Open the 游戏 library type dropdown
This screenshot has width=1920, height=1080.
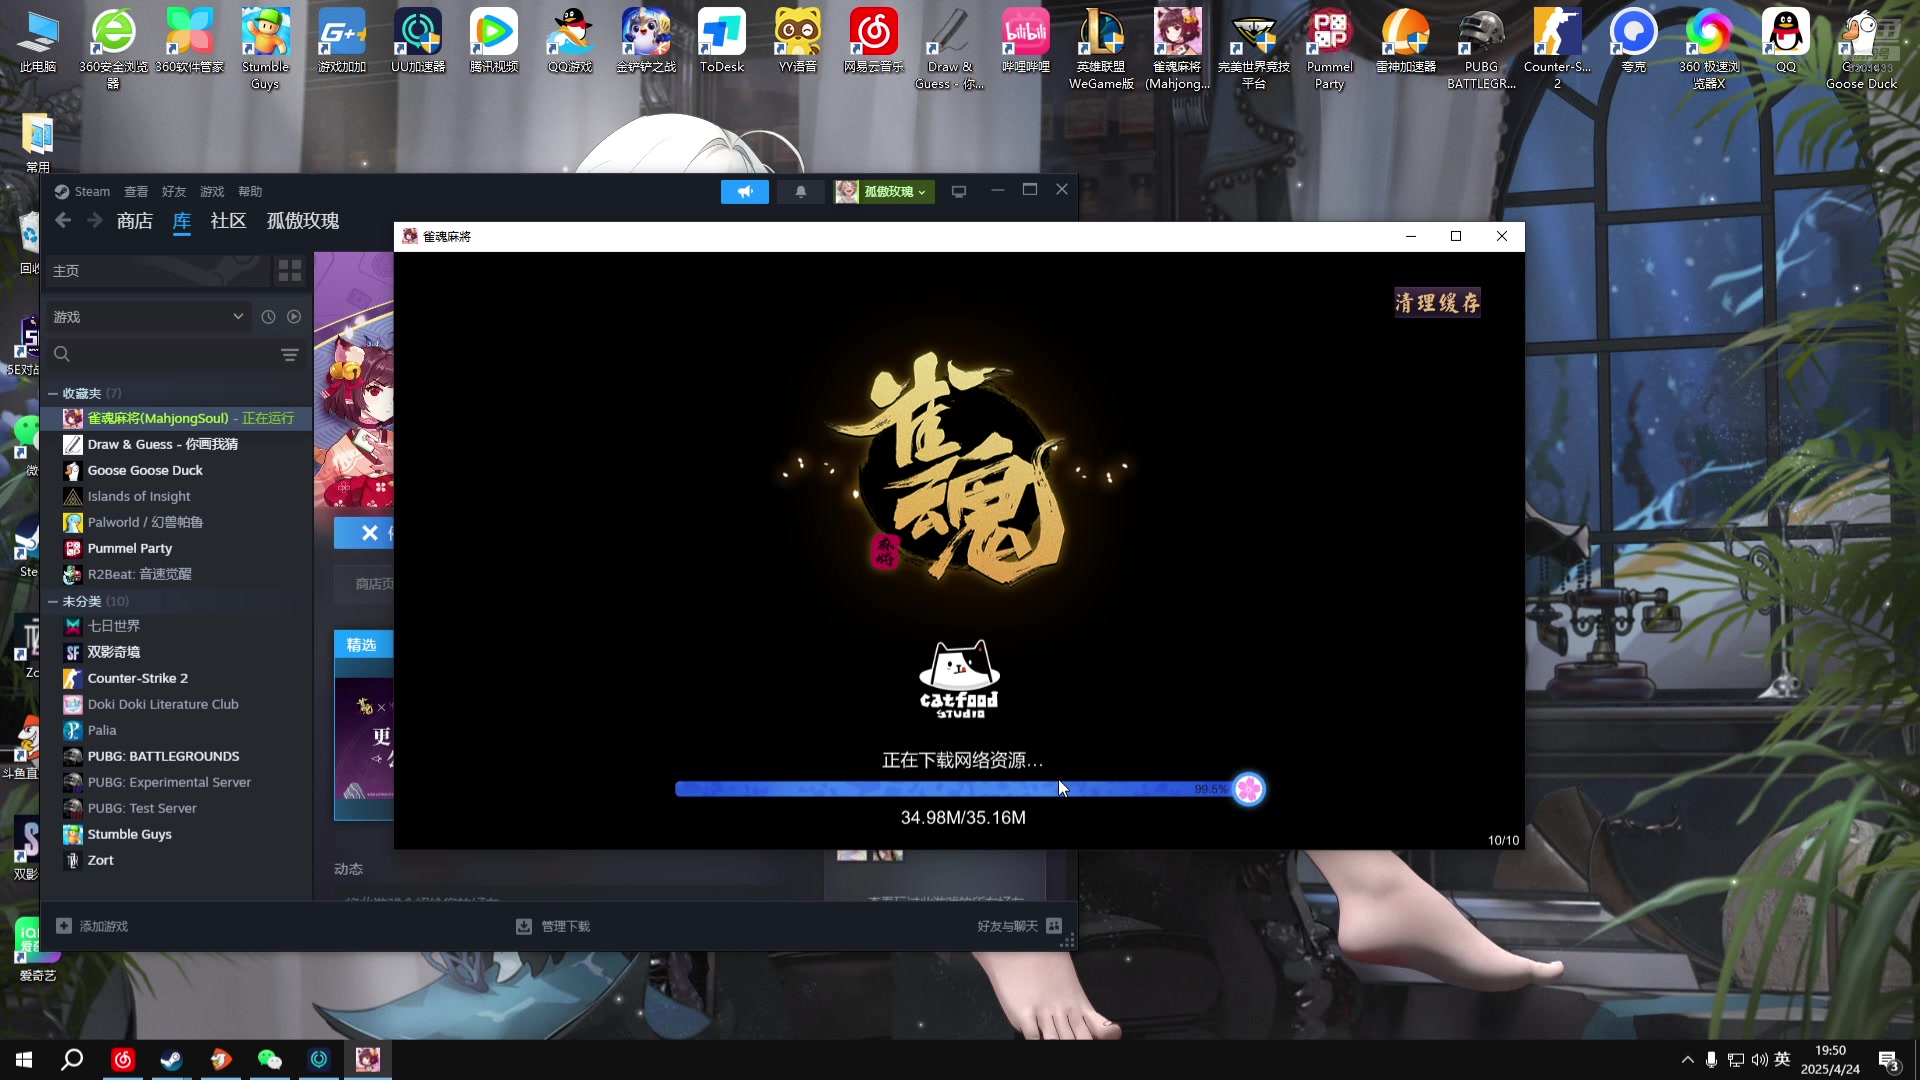coord(148,317)
